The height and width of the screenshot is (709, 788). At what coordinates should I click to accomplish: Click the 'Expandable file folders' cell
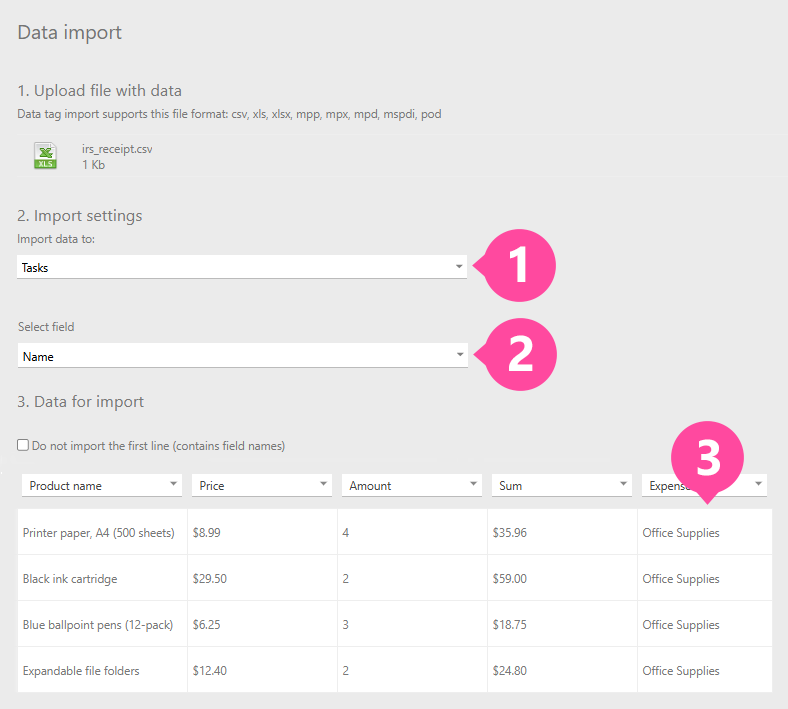coord(81,671)
